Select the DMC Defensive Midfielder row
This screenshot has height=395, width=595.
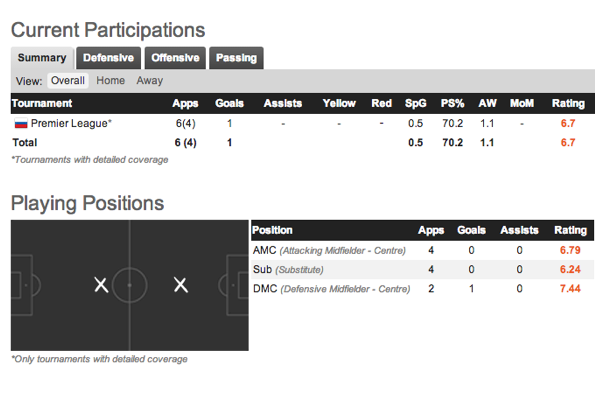[x=422, y=289]
